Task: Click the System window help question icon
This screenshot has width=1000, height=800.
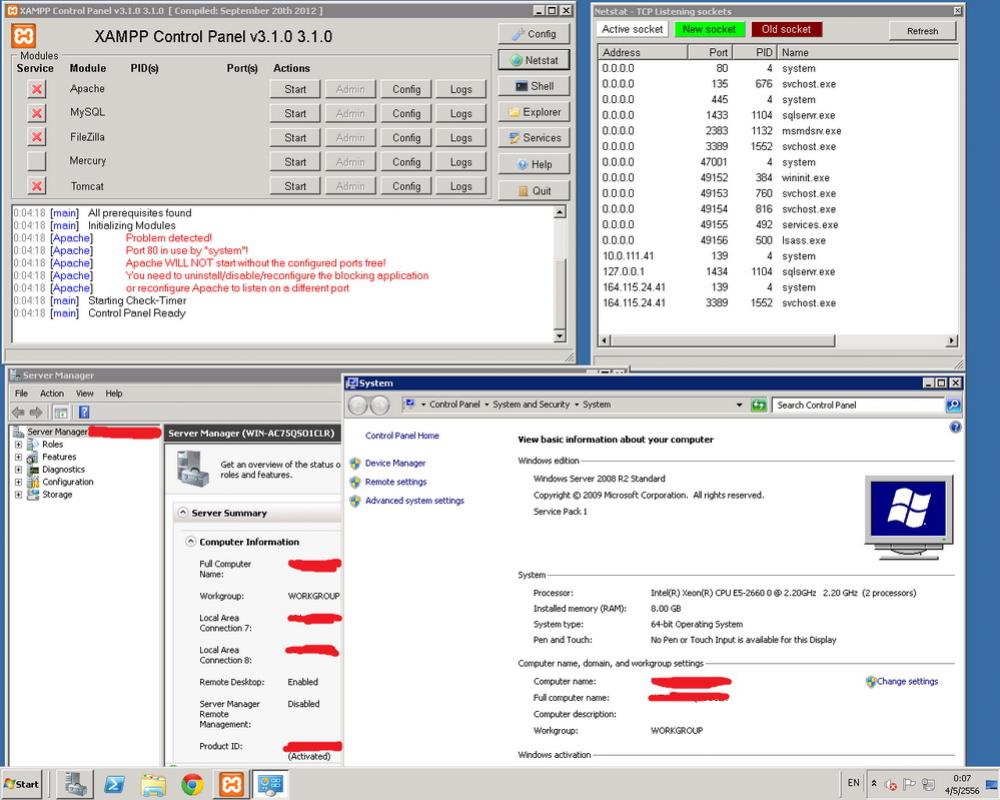Action: [x=955, y=427]
